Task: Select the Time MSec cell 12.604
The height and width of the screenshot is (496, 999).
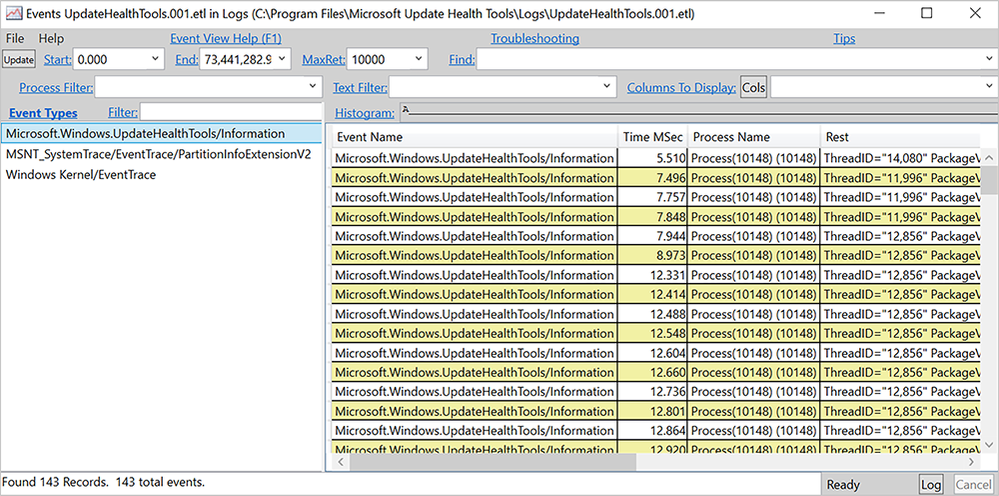Action: click(x=652, y=353)
